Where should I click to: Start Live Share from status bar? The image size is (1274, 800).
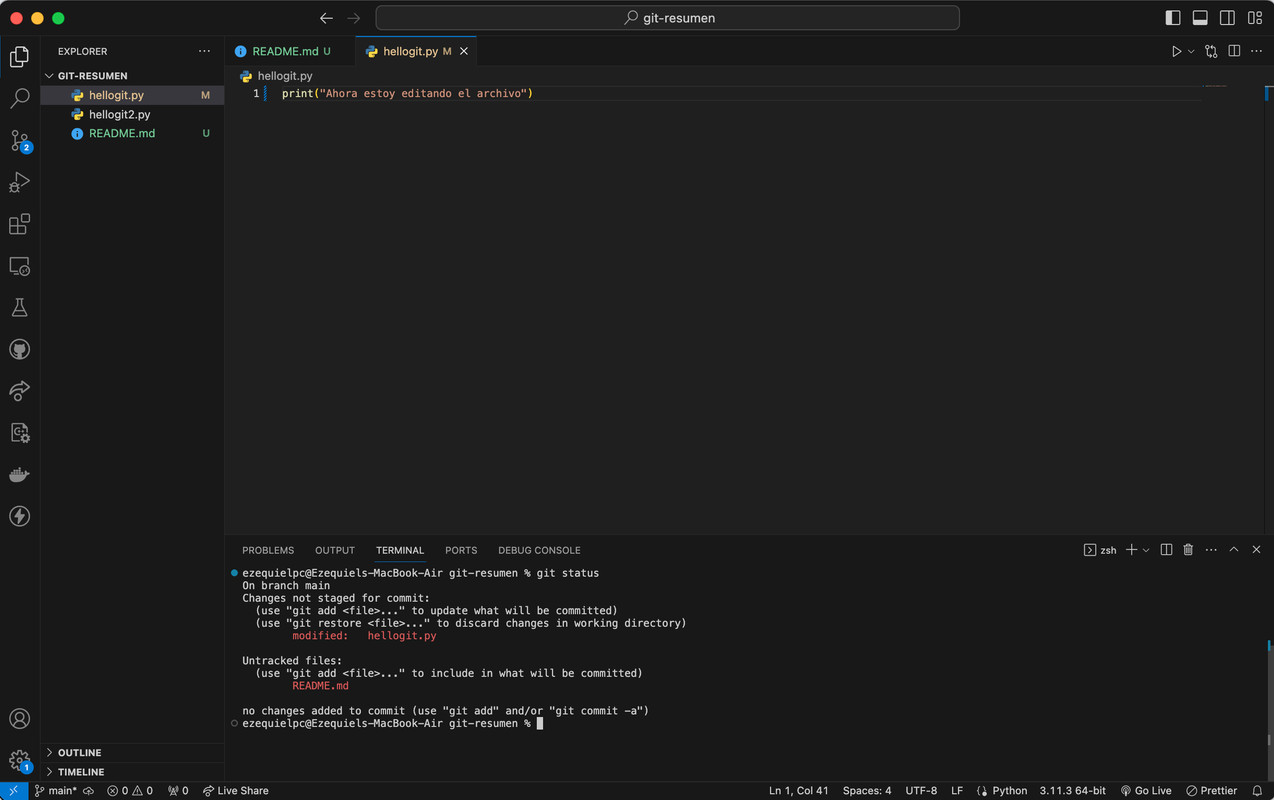click(235, 791)
